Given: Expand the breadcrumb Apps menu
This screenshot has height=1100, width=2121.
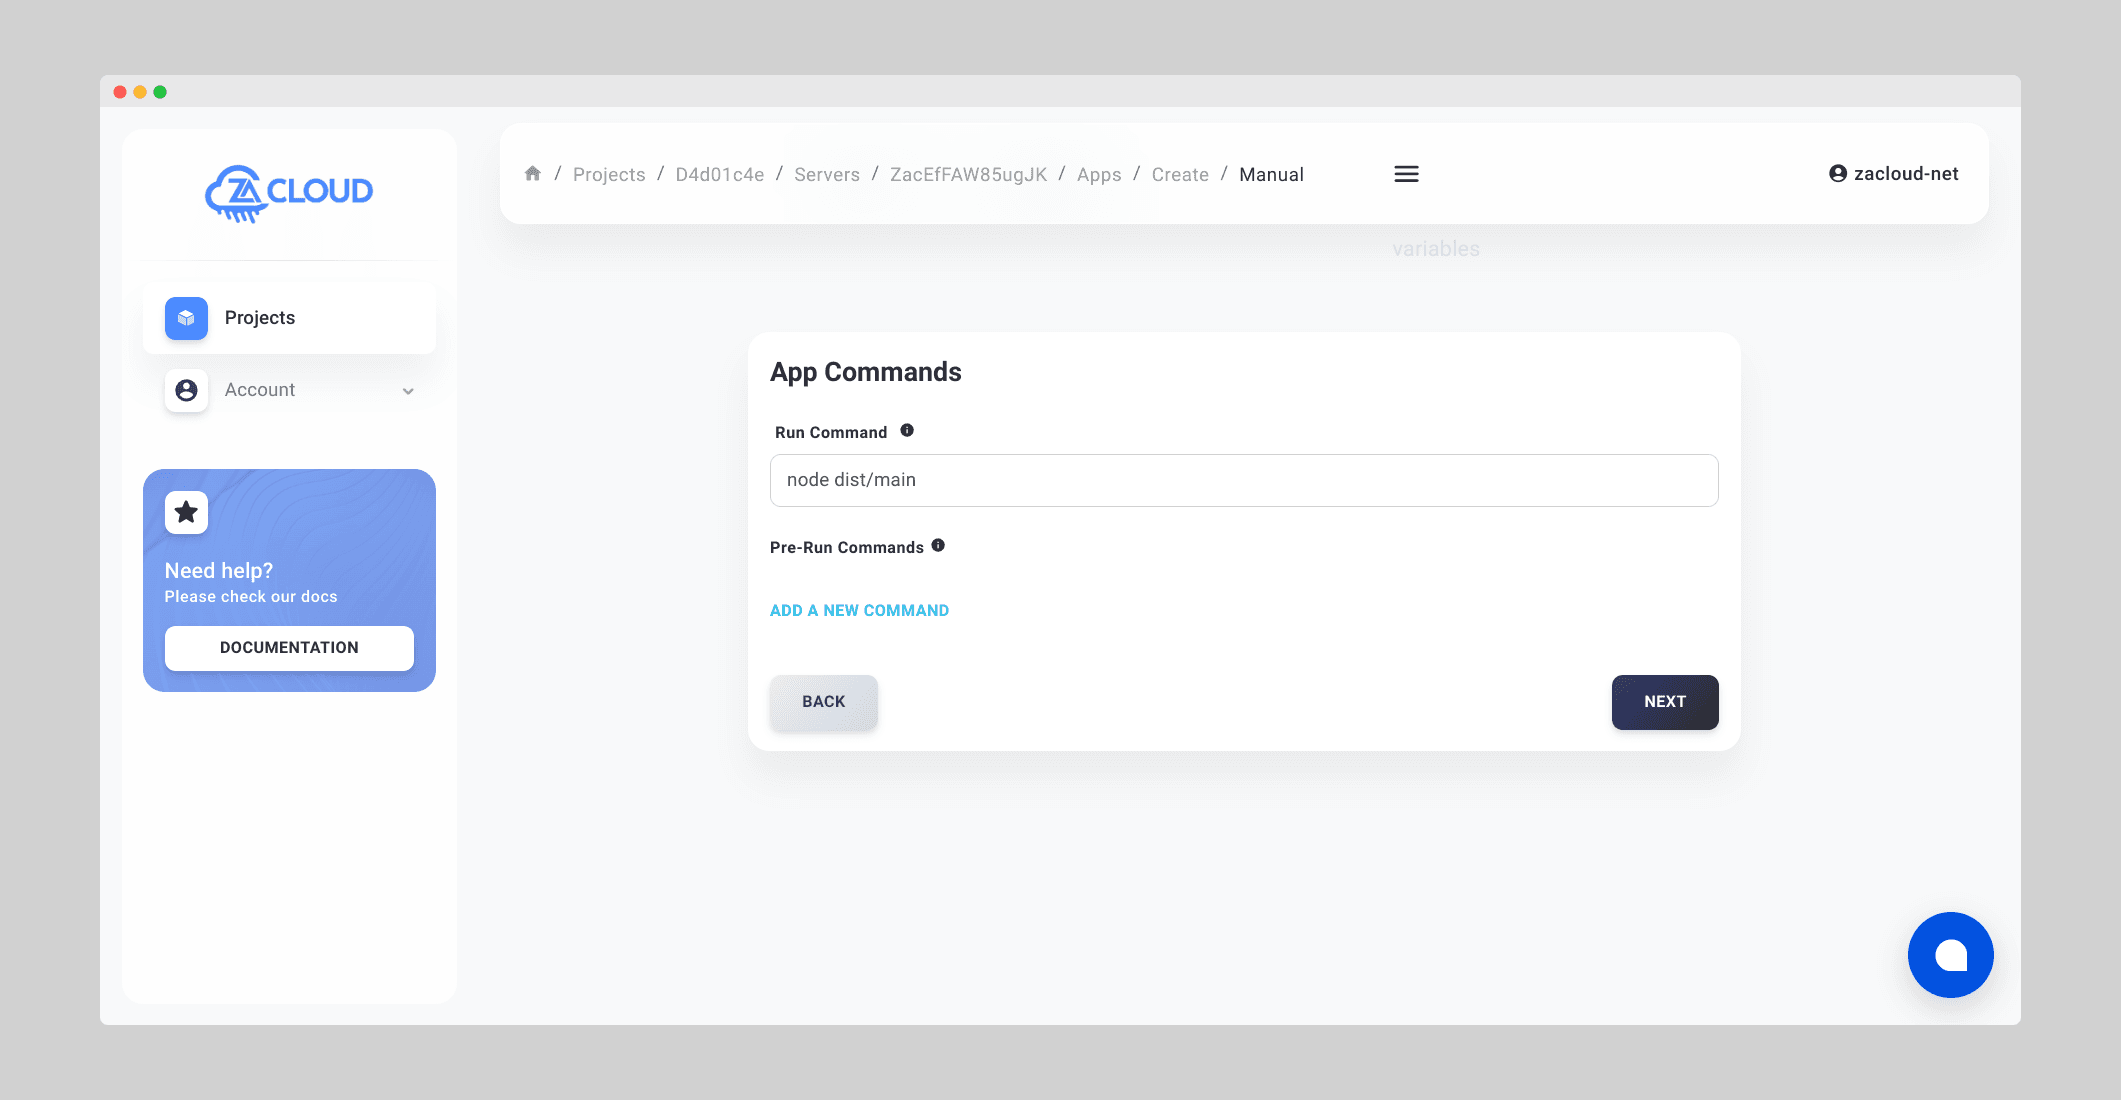Looking at the screenshot, I should click(1098, 174).
